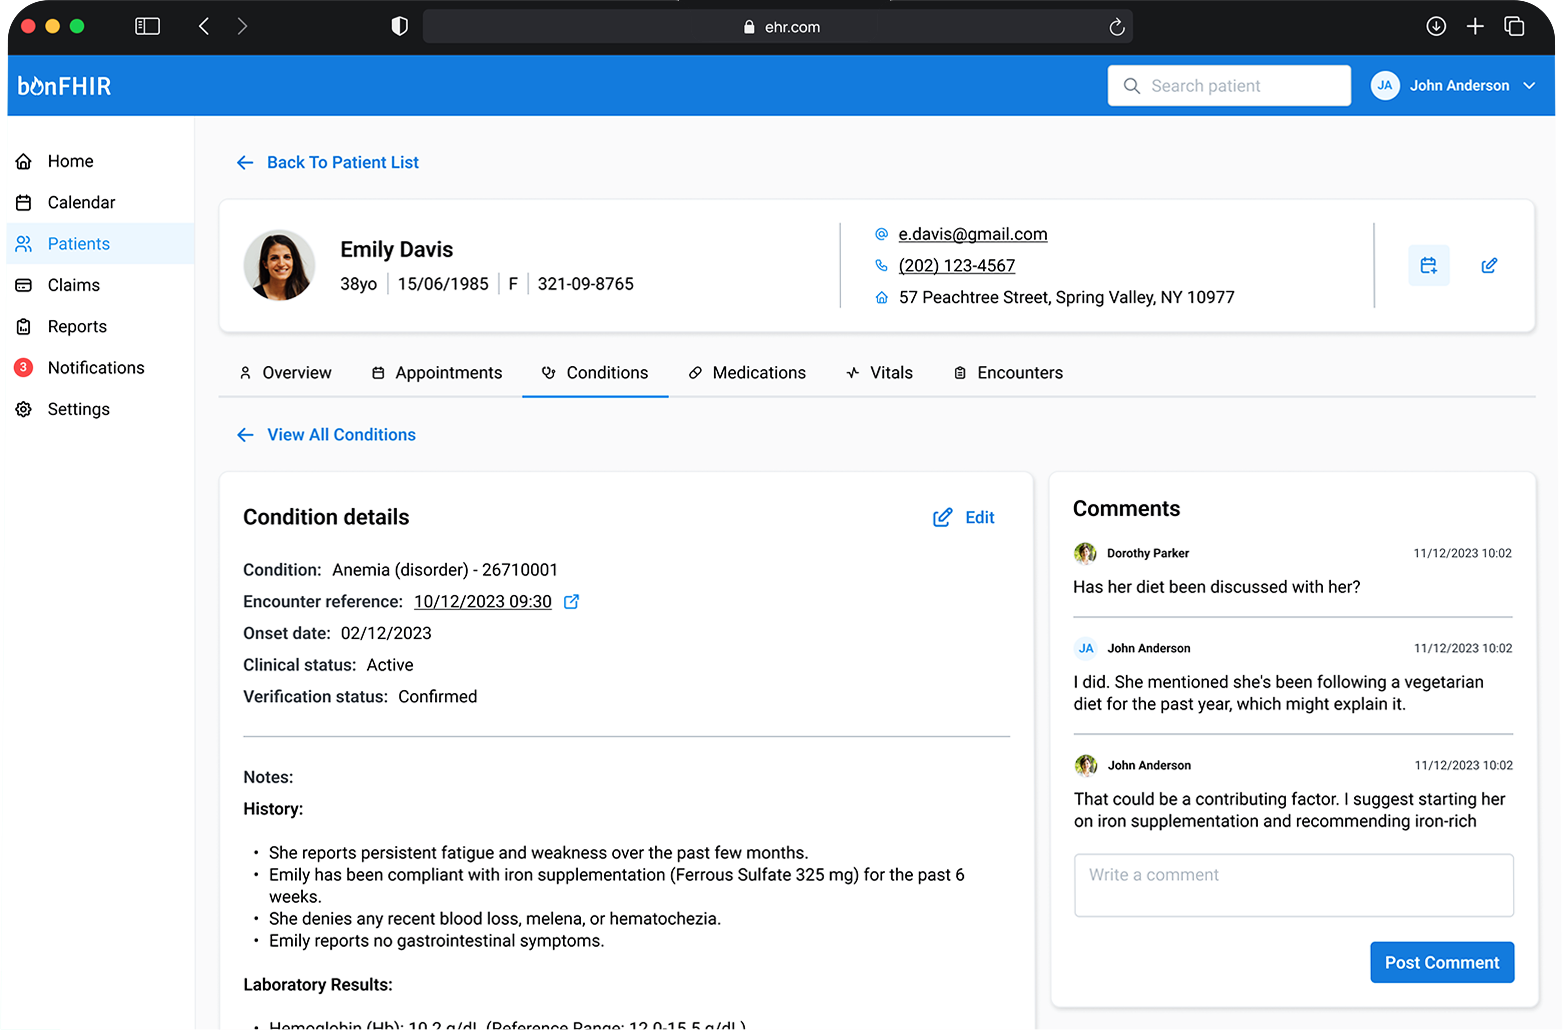Open the Vitals tab
Viewport: 1563px width, 1030px height.
(891, 372)
